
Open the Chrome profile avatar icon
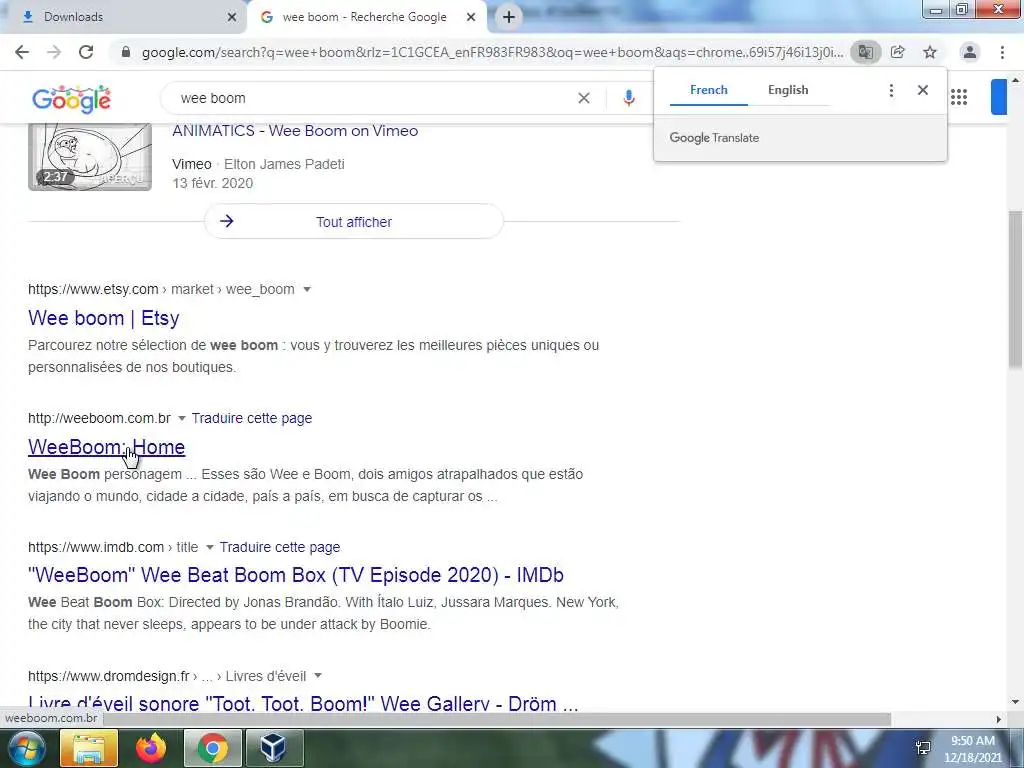point(970,52)
